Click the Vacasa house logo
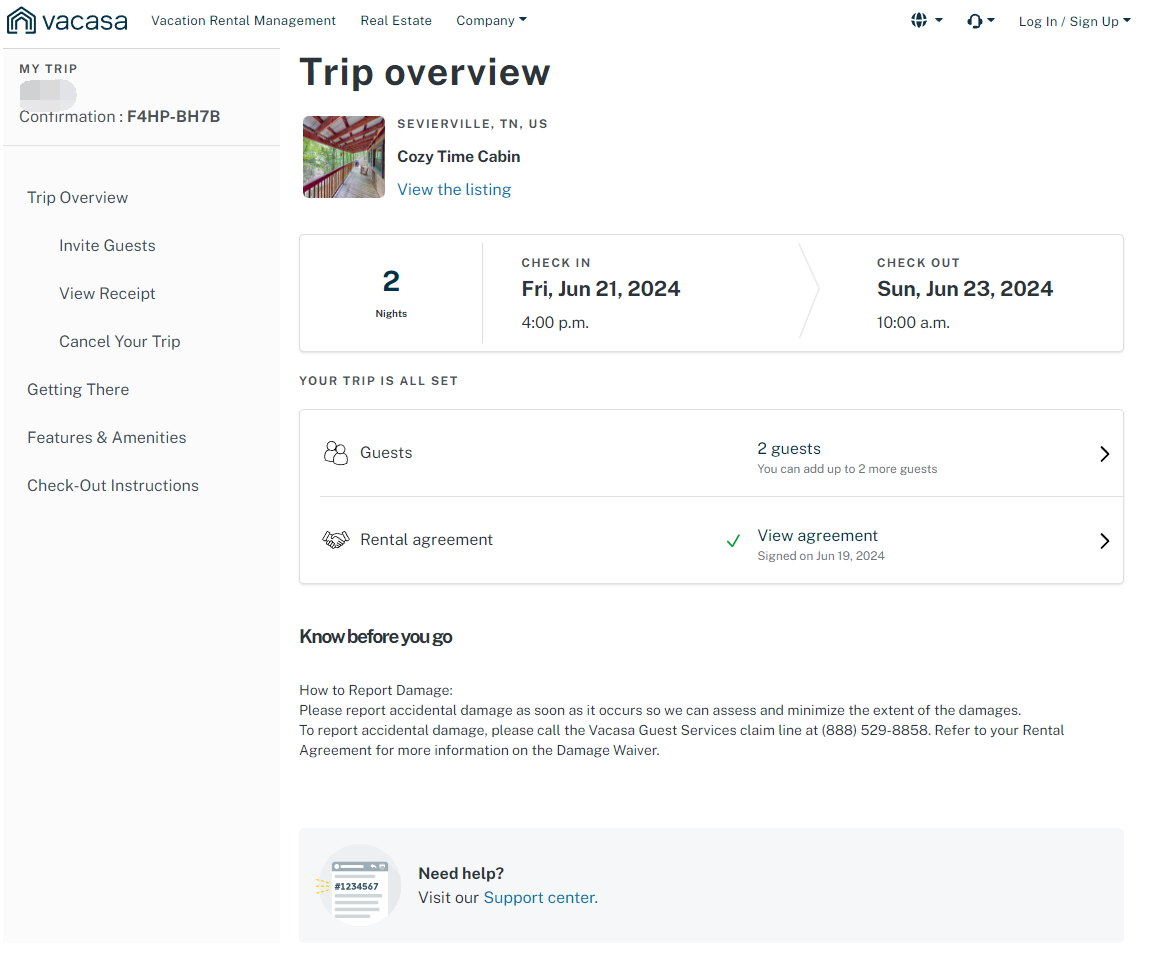 (21, 20)
